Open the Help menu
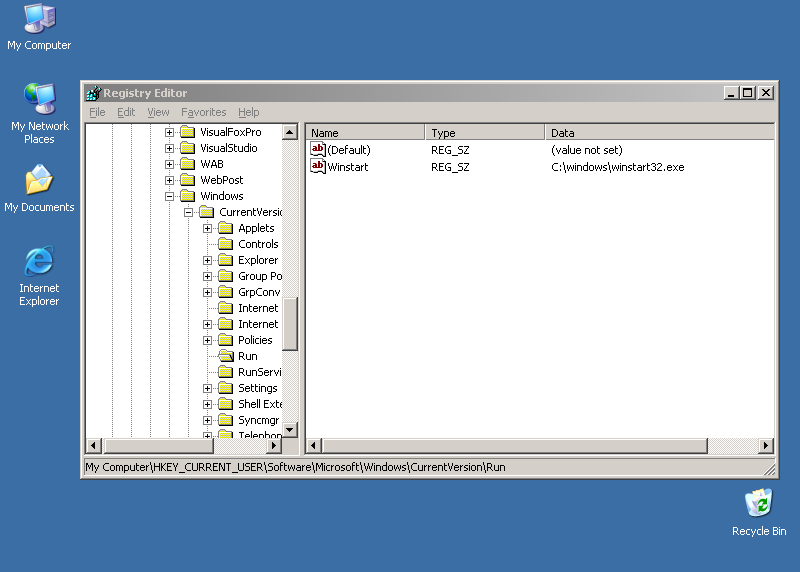Image resolution: width=800 pixels, height=572 pixels. pyautogui.click(x=248, y=112)
